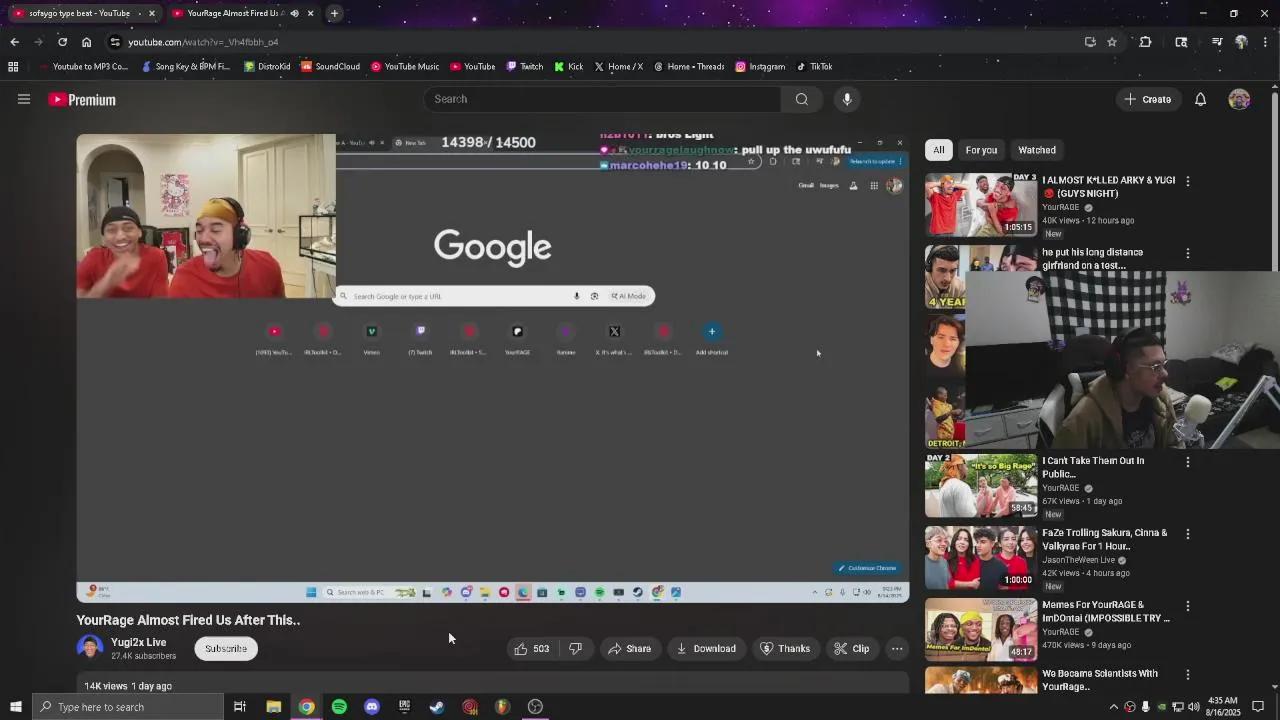Screen dimensions: 1280x720
Task: Select the 'For you' filter chip
Action: (x=981, y=150)
